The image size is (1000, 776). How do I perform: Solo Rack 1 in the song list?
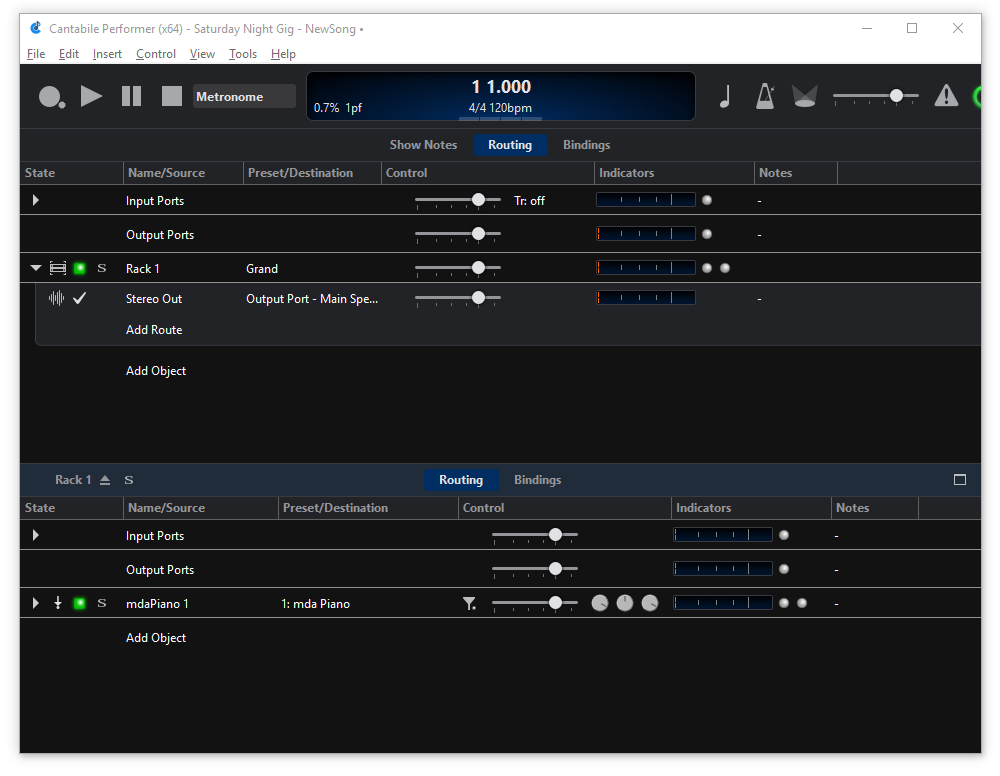(x=101, y=268)
